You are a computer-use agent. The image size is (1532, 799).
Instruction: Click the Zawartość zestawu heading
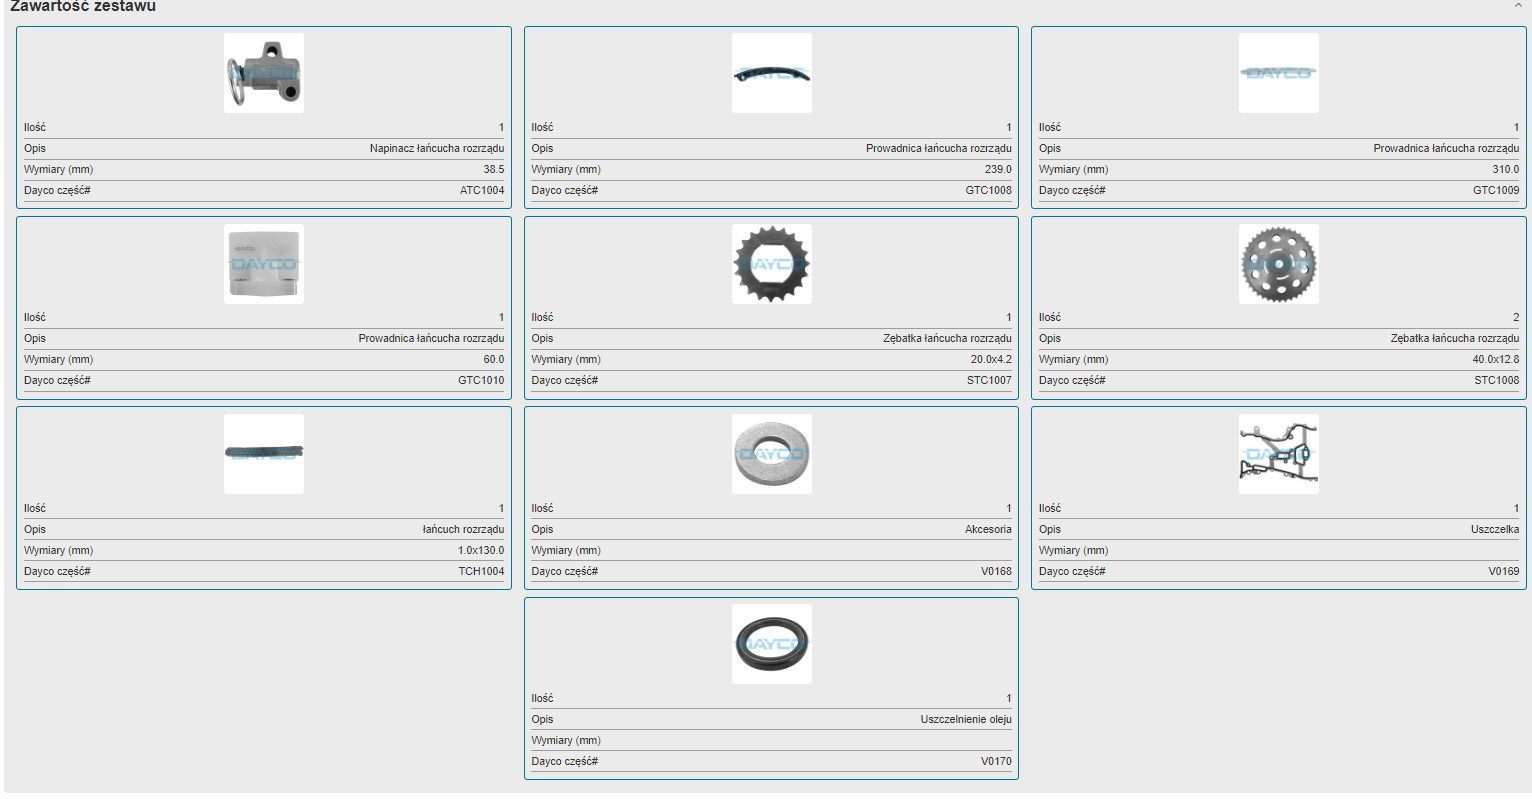[82, 6]
